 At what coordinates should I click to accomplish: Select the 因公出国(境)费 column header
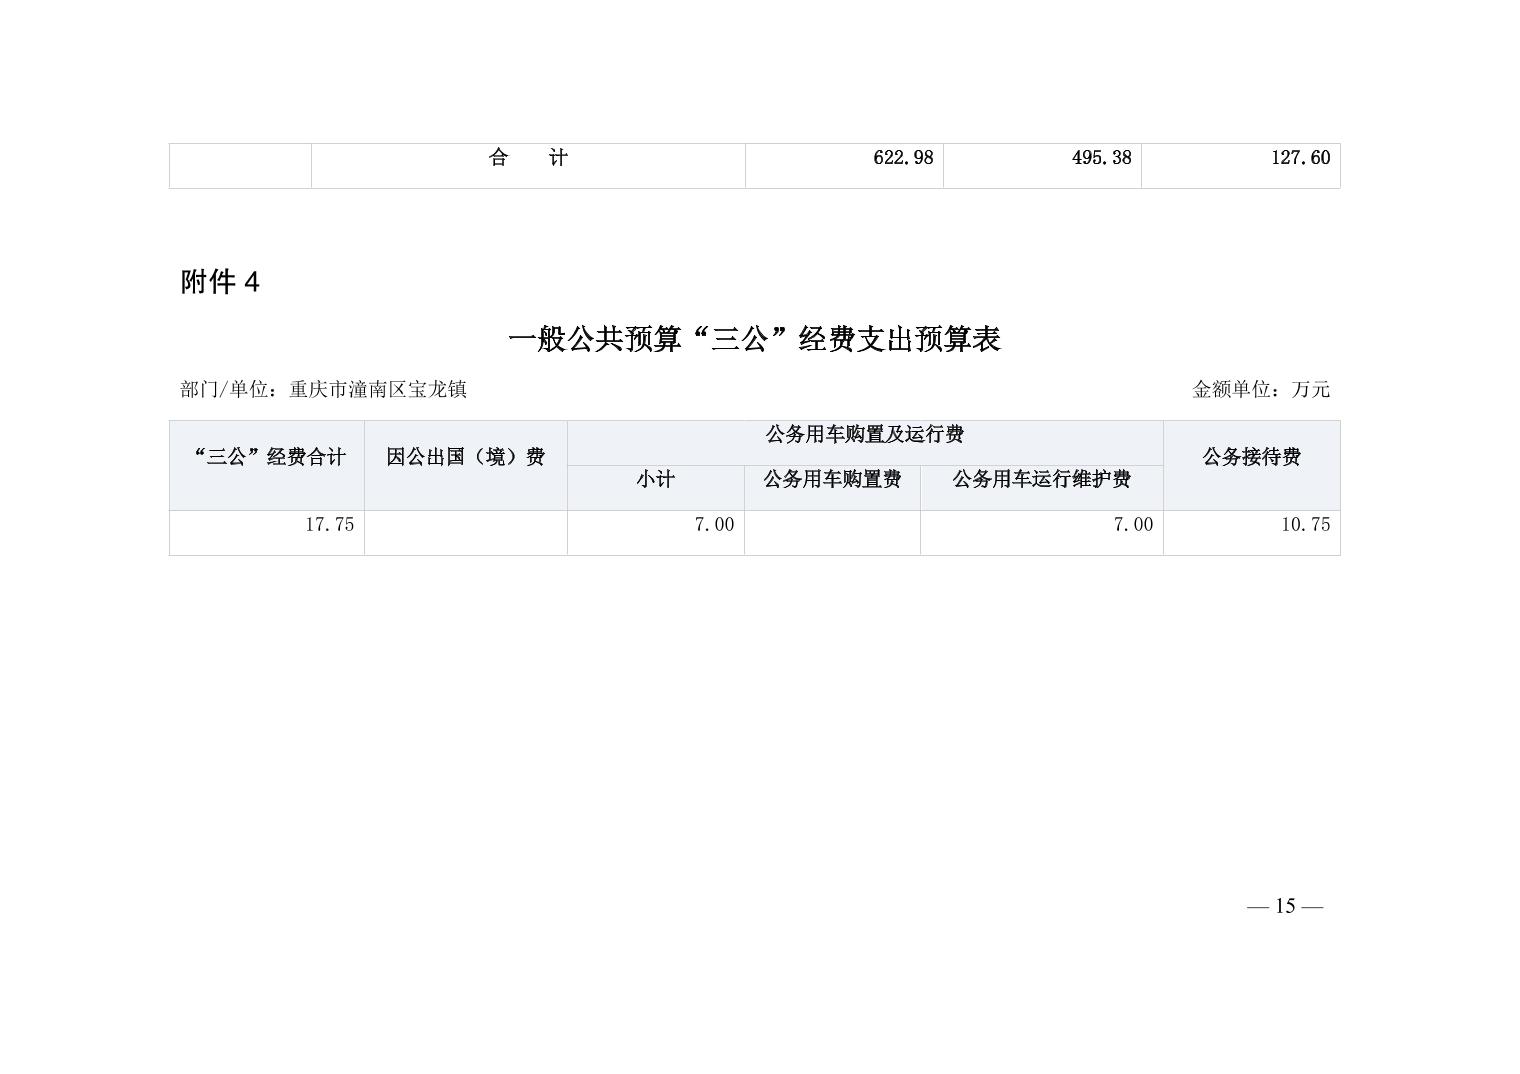point(465,458)
